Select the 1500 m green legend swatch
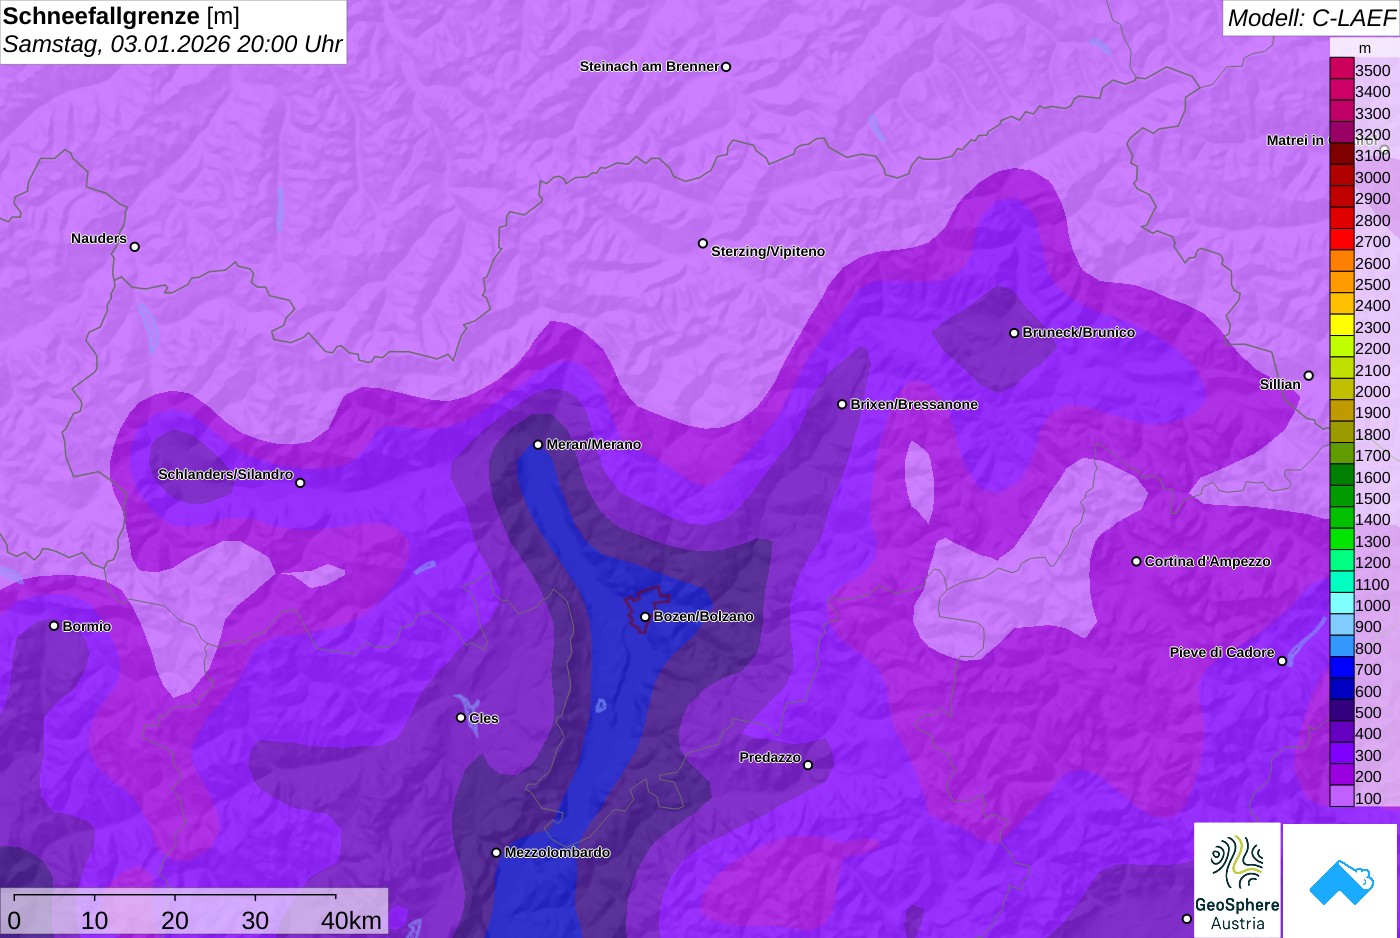 pyautogui.click(x=1341, y=498)
